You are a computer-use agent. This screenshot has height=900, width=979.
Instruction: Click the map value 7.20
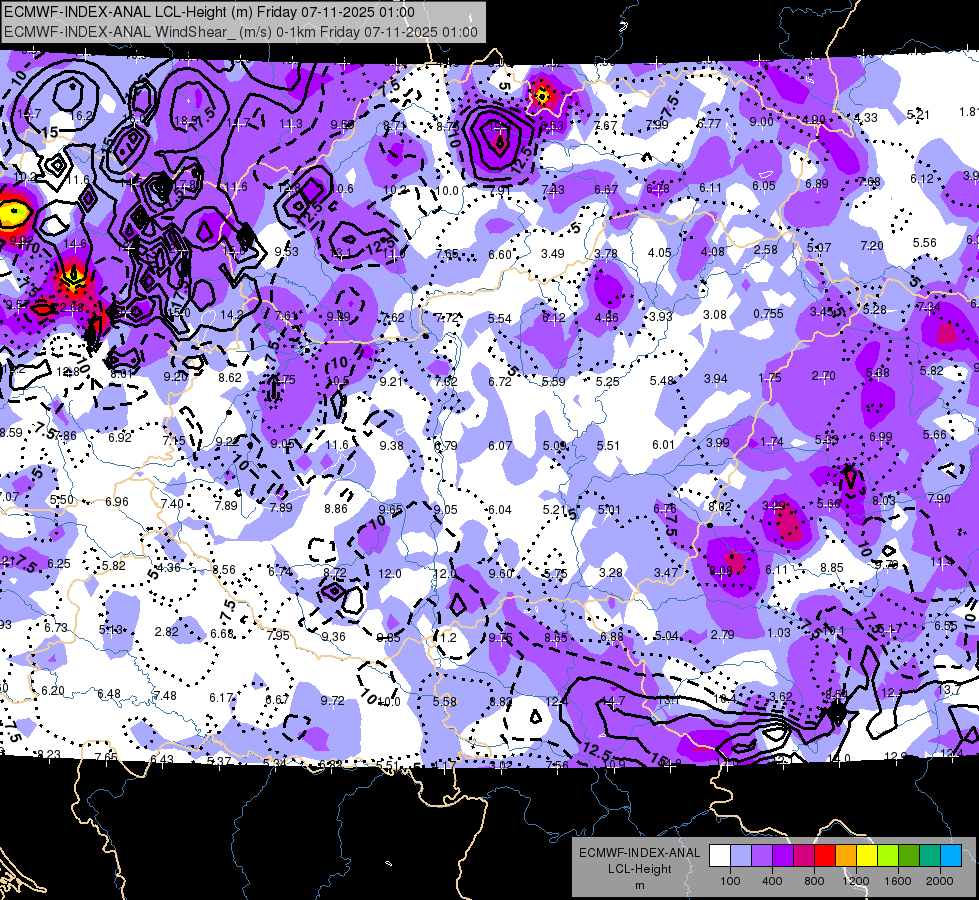872,245
